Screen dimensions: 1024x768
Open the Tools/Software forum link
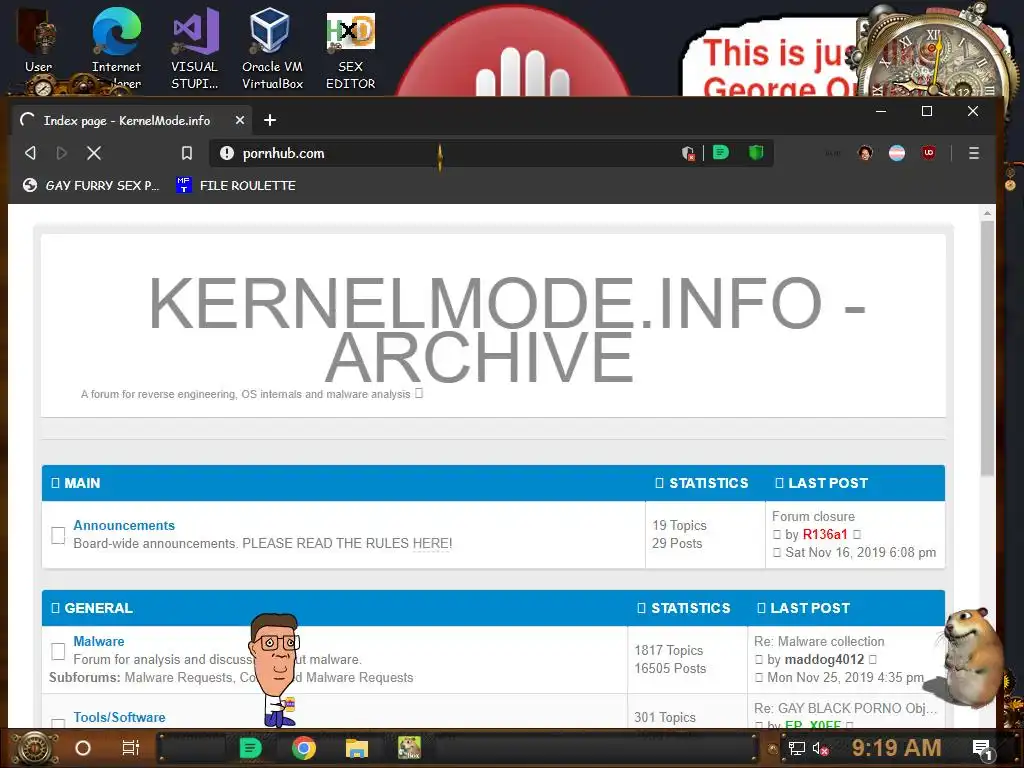(x=120, y=717)
